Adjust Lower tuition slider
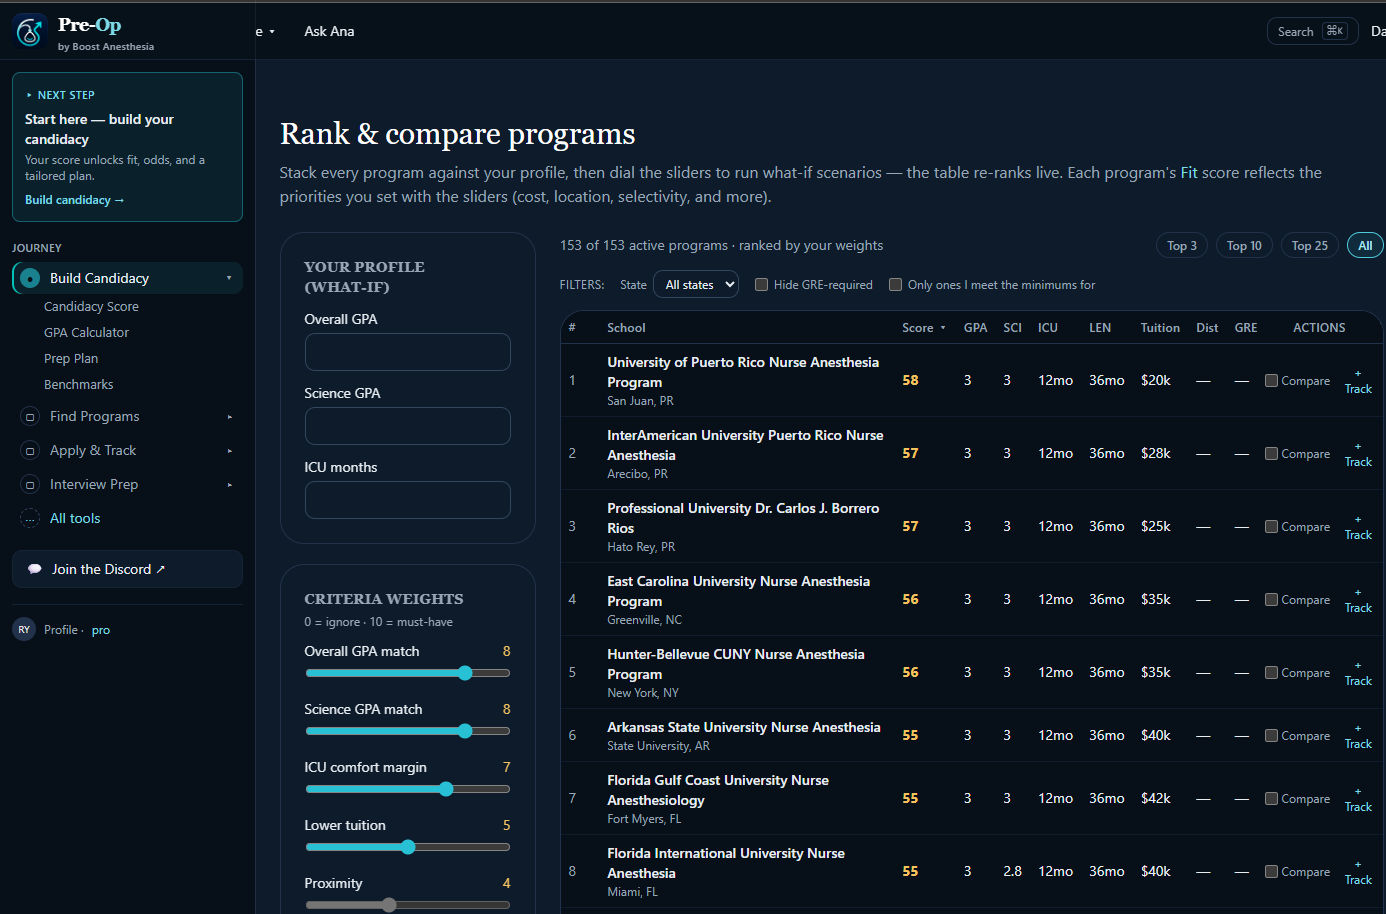The width and height of the screenshot is (1386, 914). click(408, 847)
